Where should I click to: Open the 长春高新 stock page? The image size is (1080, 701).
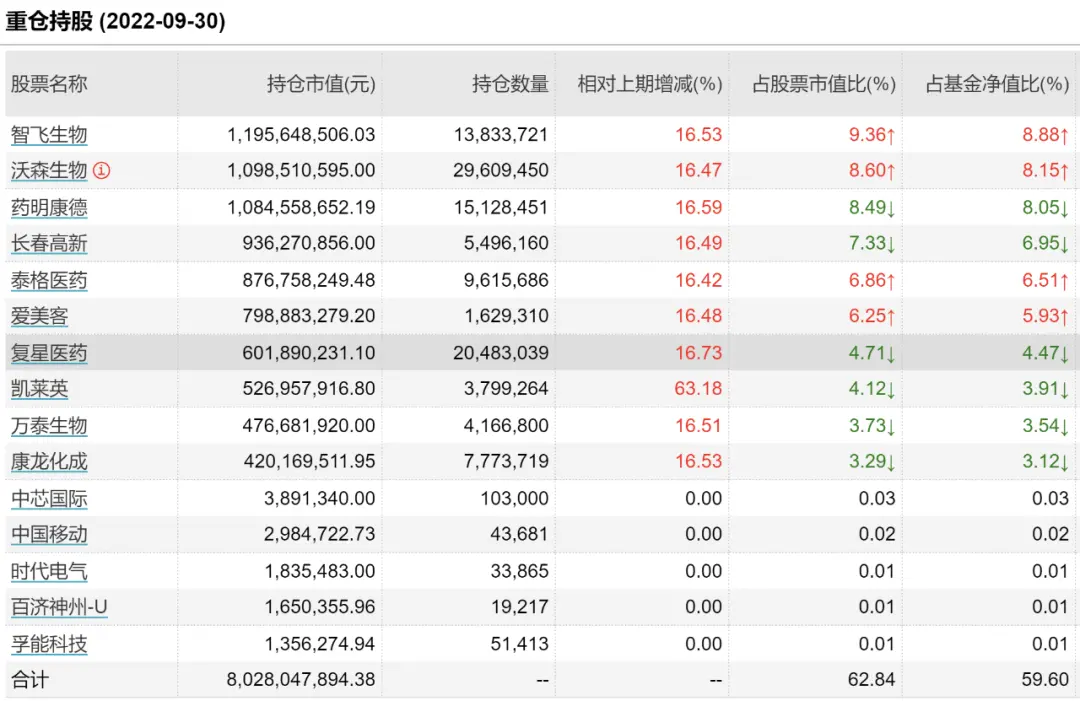click(49, 243)
